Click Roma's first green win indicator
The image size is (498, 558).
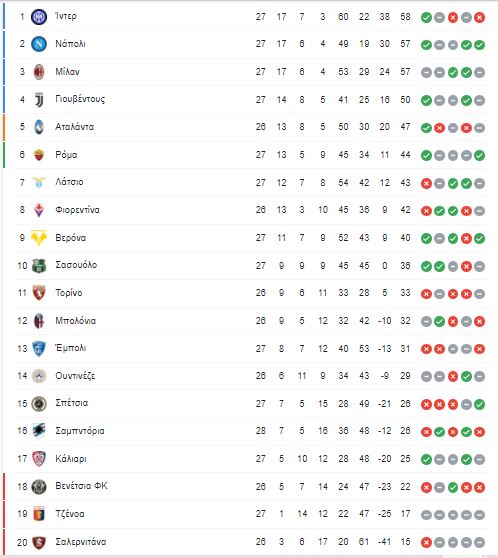(426, 156)
